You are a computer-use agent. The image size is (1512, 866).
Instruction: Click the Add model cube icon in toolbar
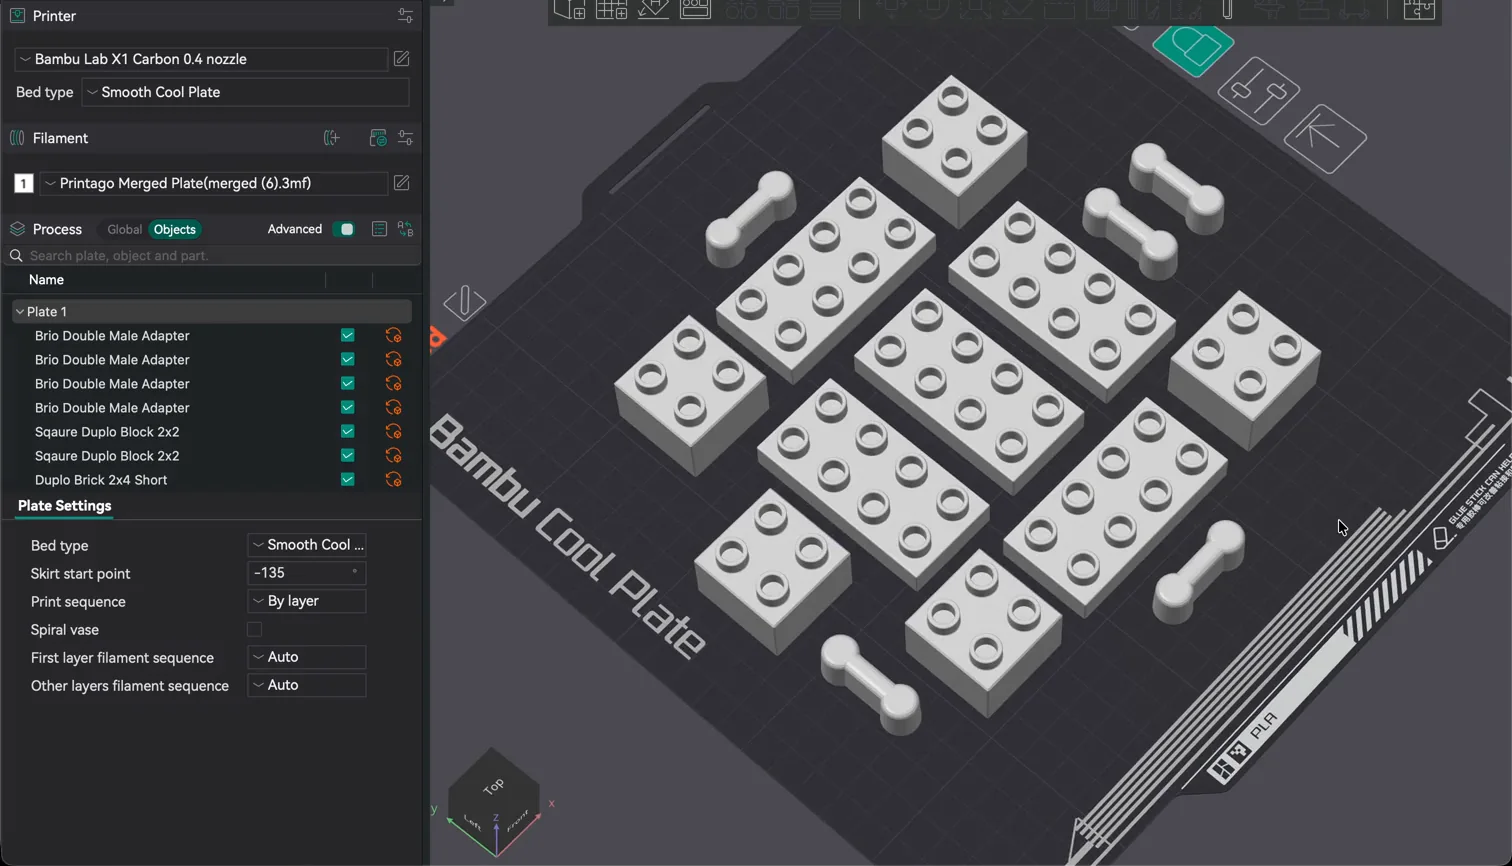tap(569, 9)
